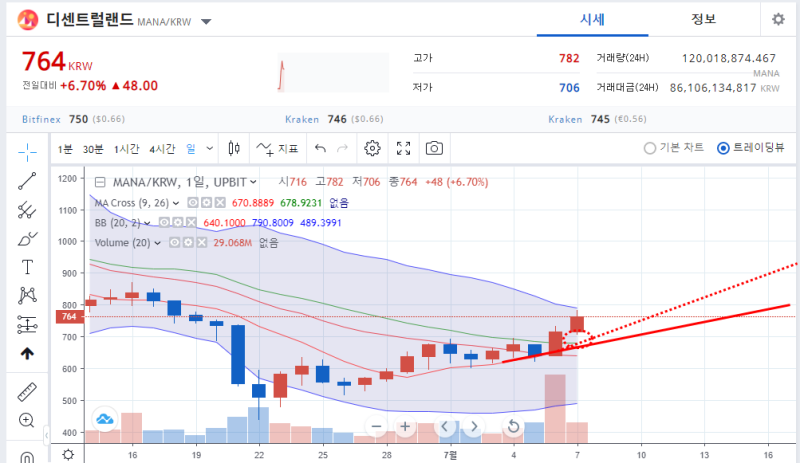This screenshot has height=463, width=800.
Task: Switch to the 시세 tab
Action: (592, 19)
